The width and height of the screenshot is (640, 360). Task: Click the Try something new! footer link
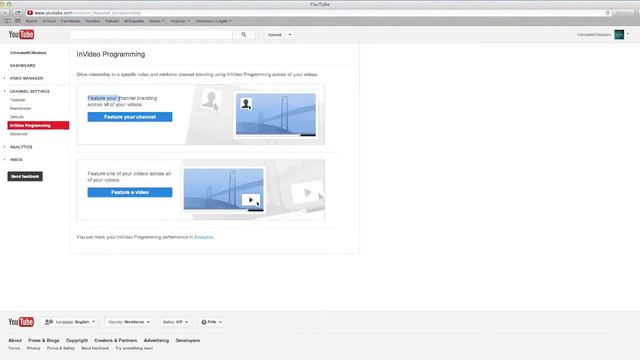(x=134, y=348)
